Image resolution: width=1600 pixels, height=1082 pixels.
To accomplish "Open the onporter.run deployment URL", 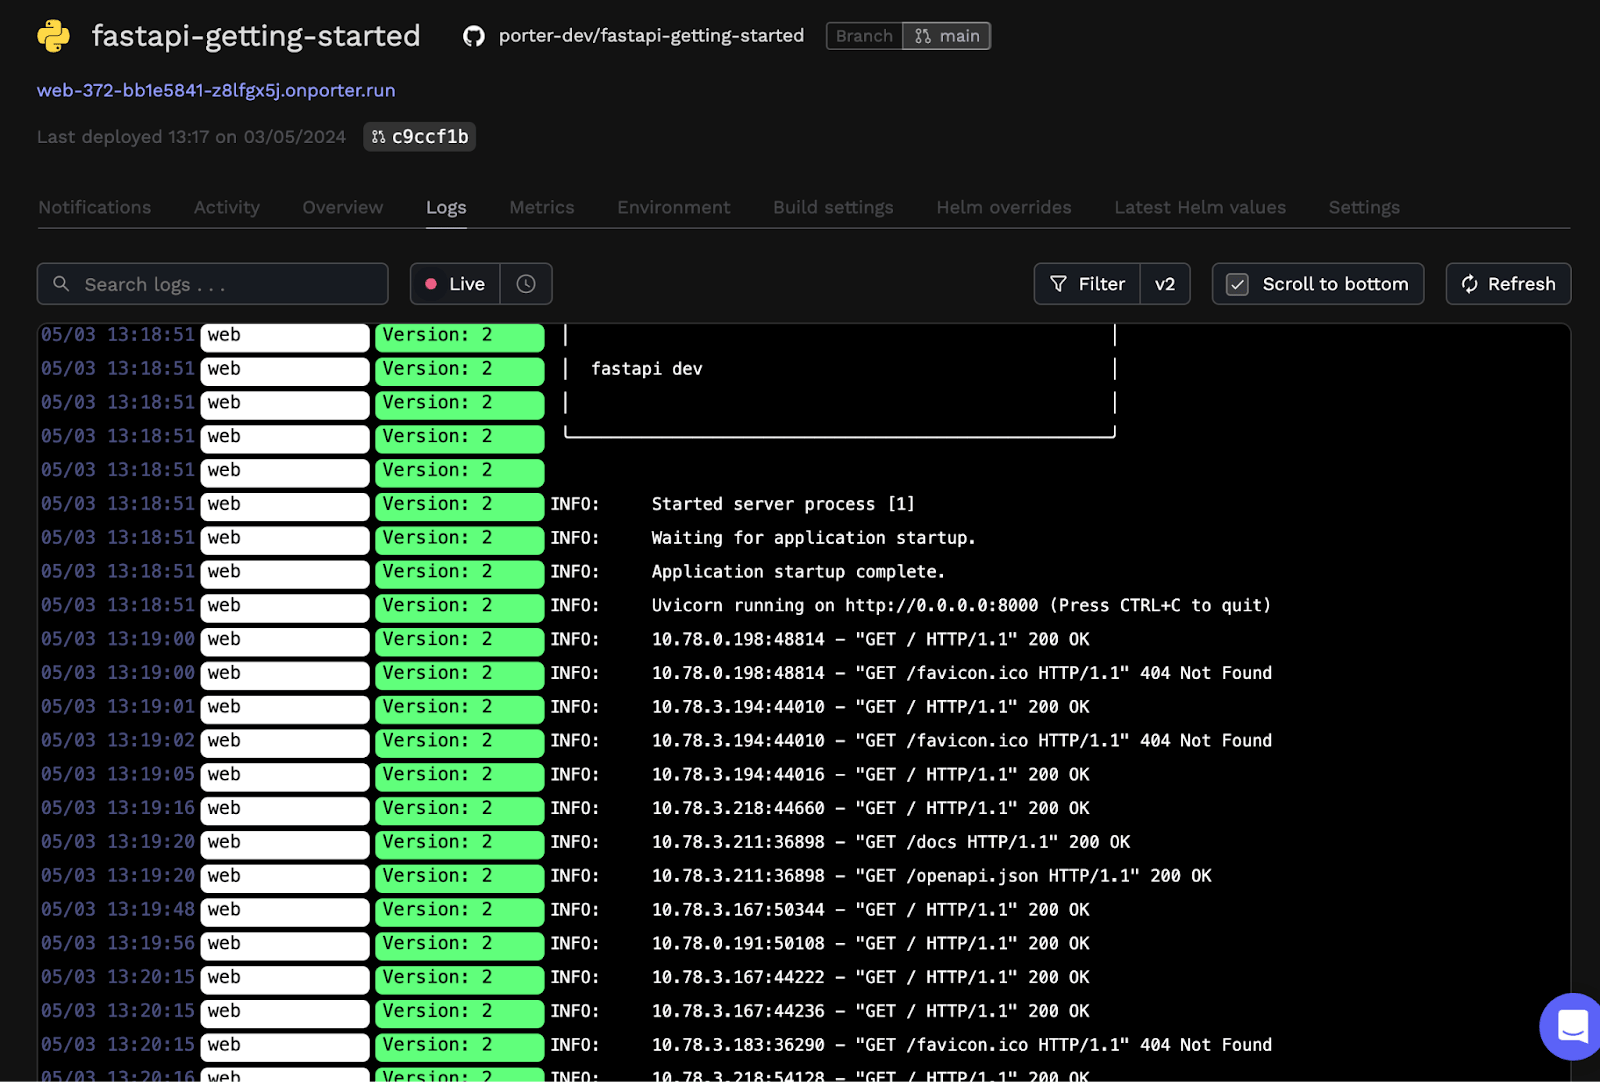I will pyautogui.click(x=216, y=90).
